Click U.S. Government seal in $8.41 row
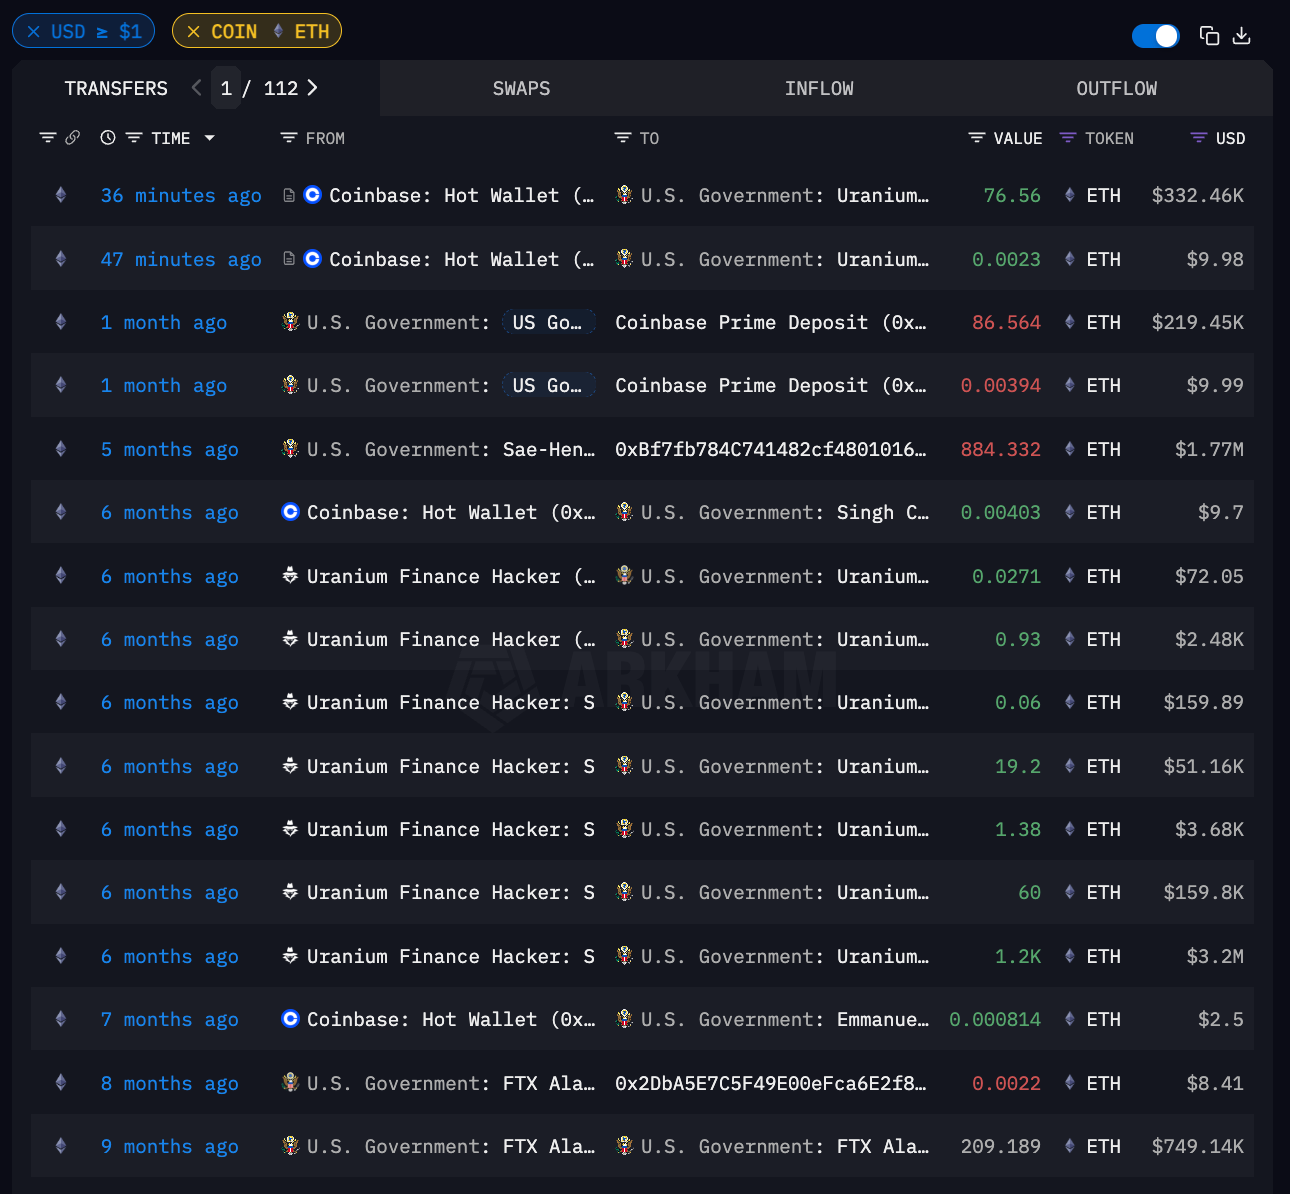 291,1083
